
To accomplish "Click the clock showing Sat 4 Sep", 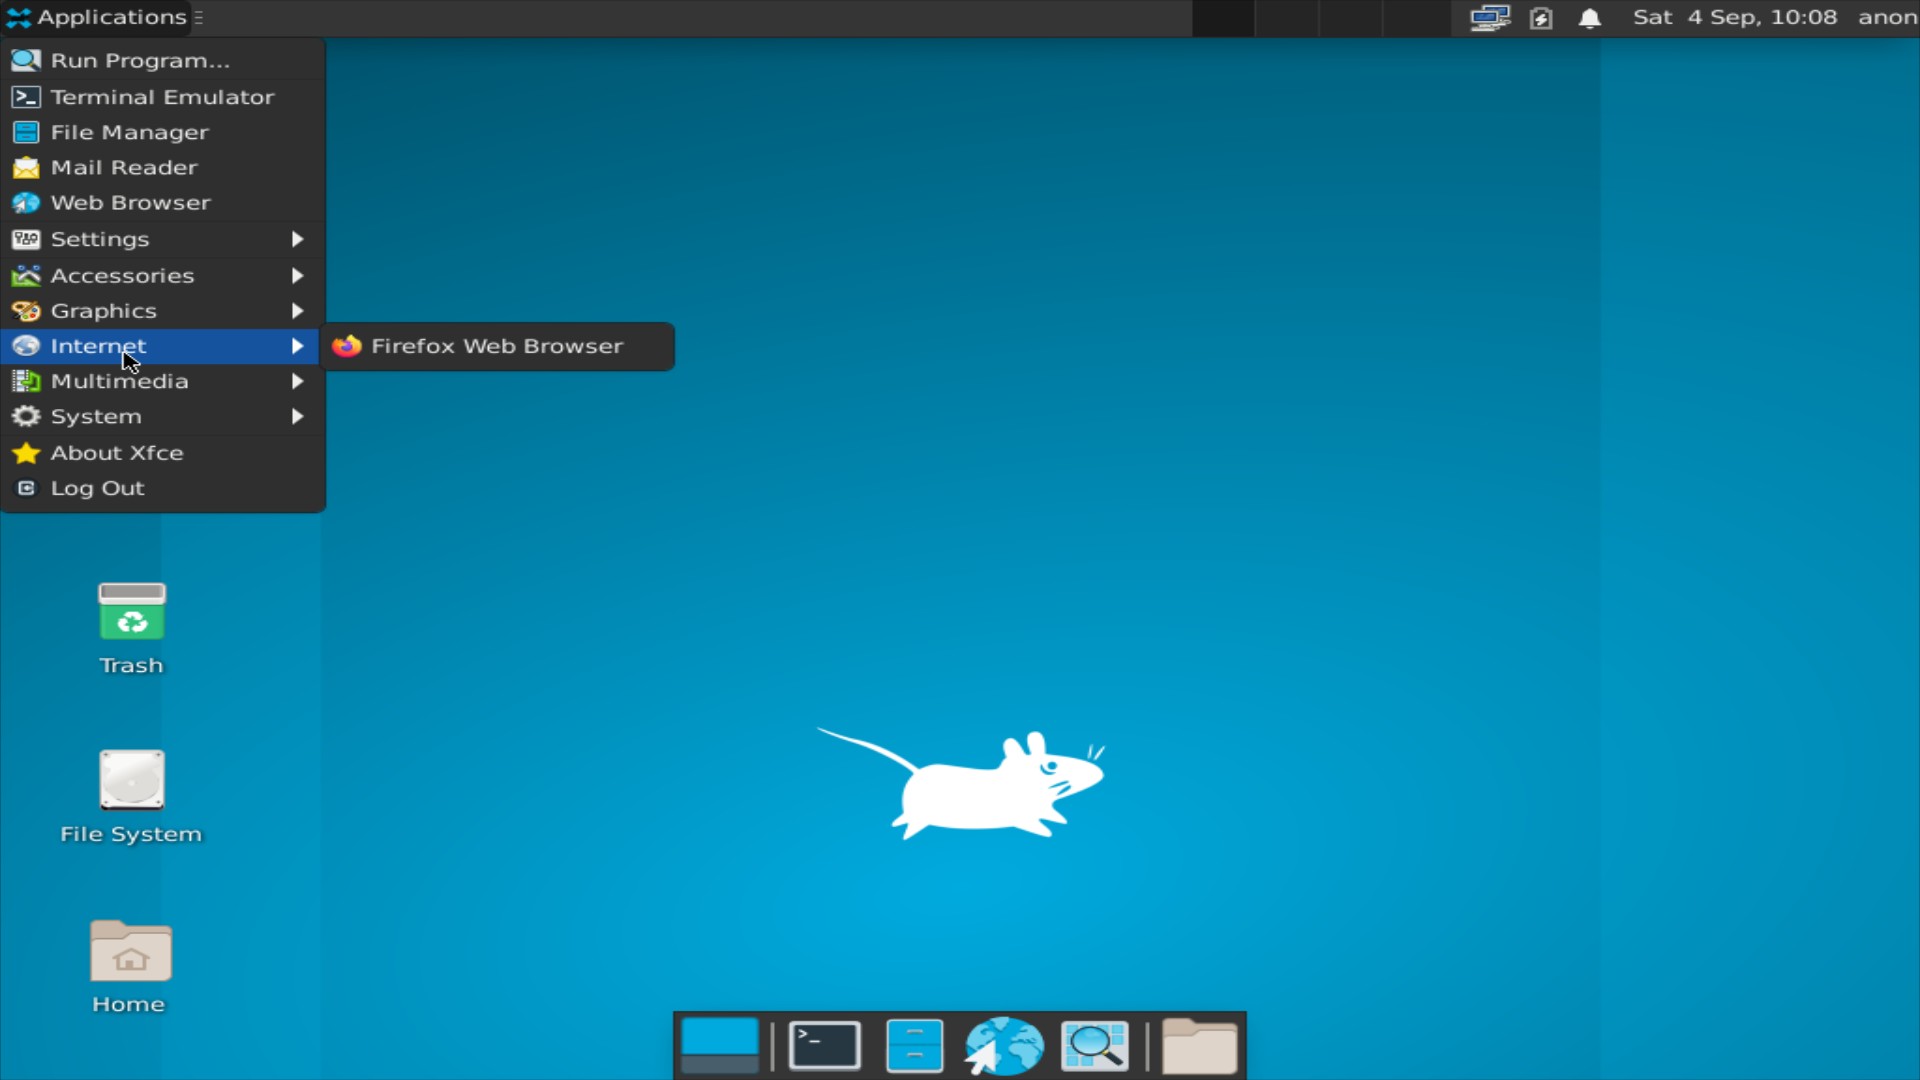I will (x=1735, y=17).
